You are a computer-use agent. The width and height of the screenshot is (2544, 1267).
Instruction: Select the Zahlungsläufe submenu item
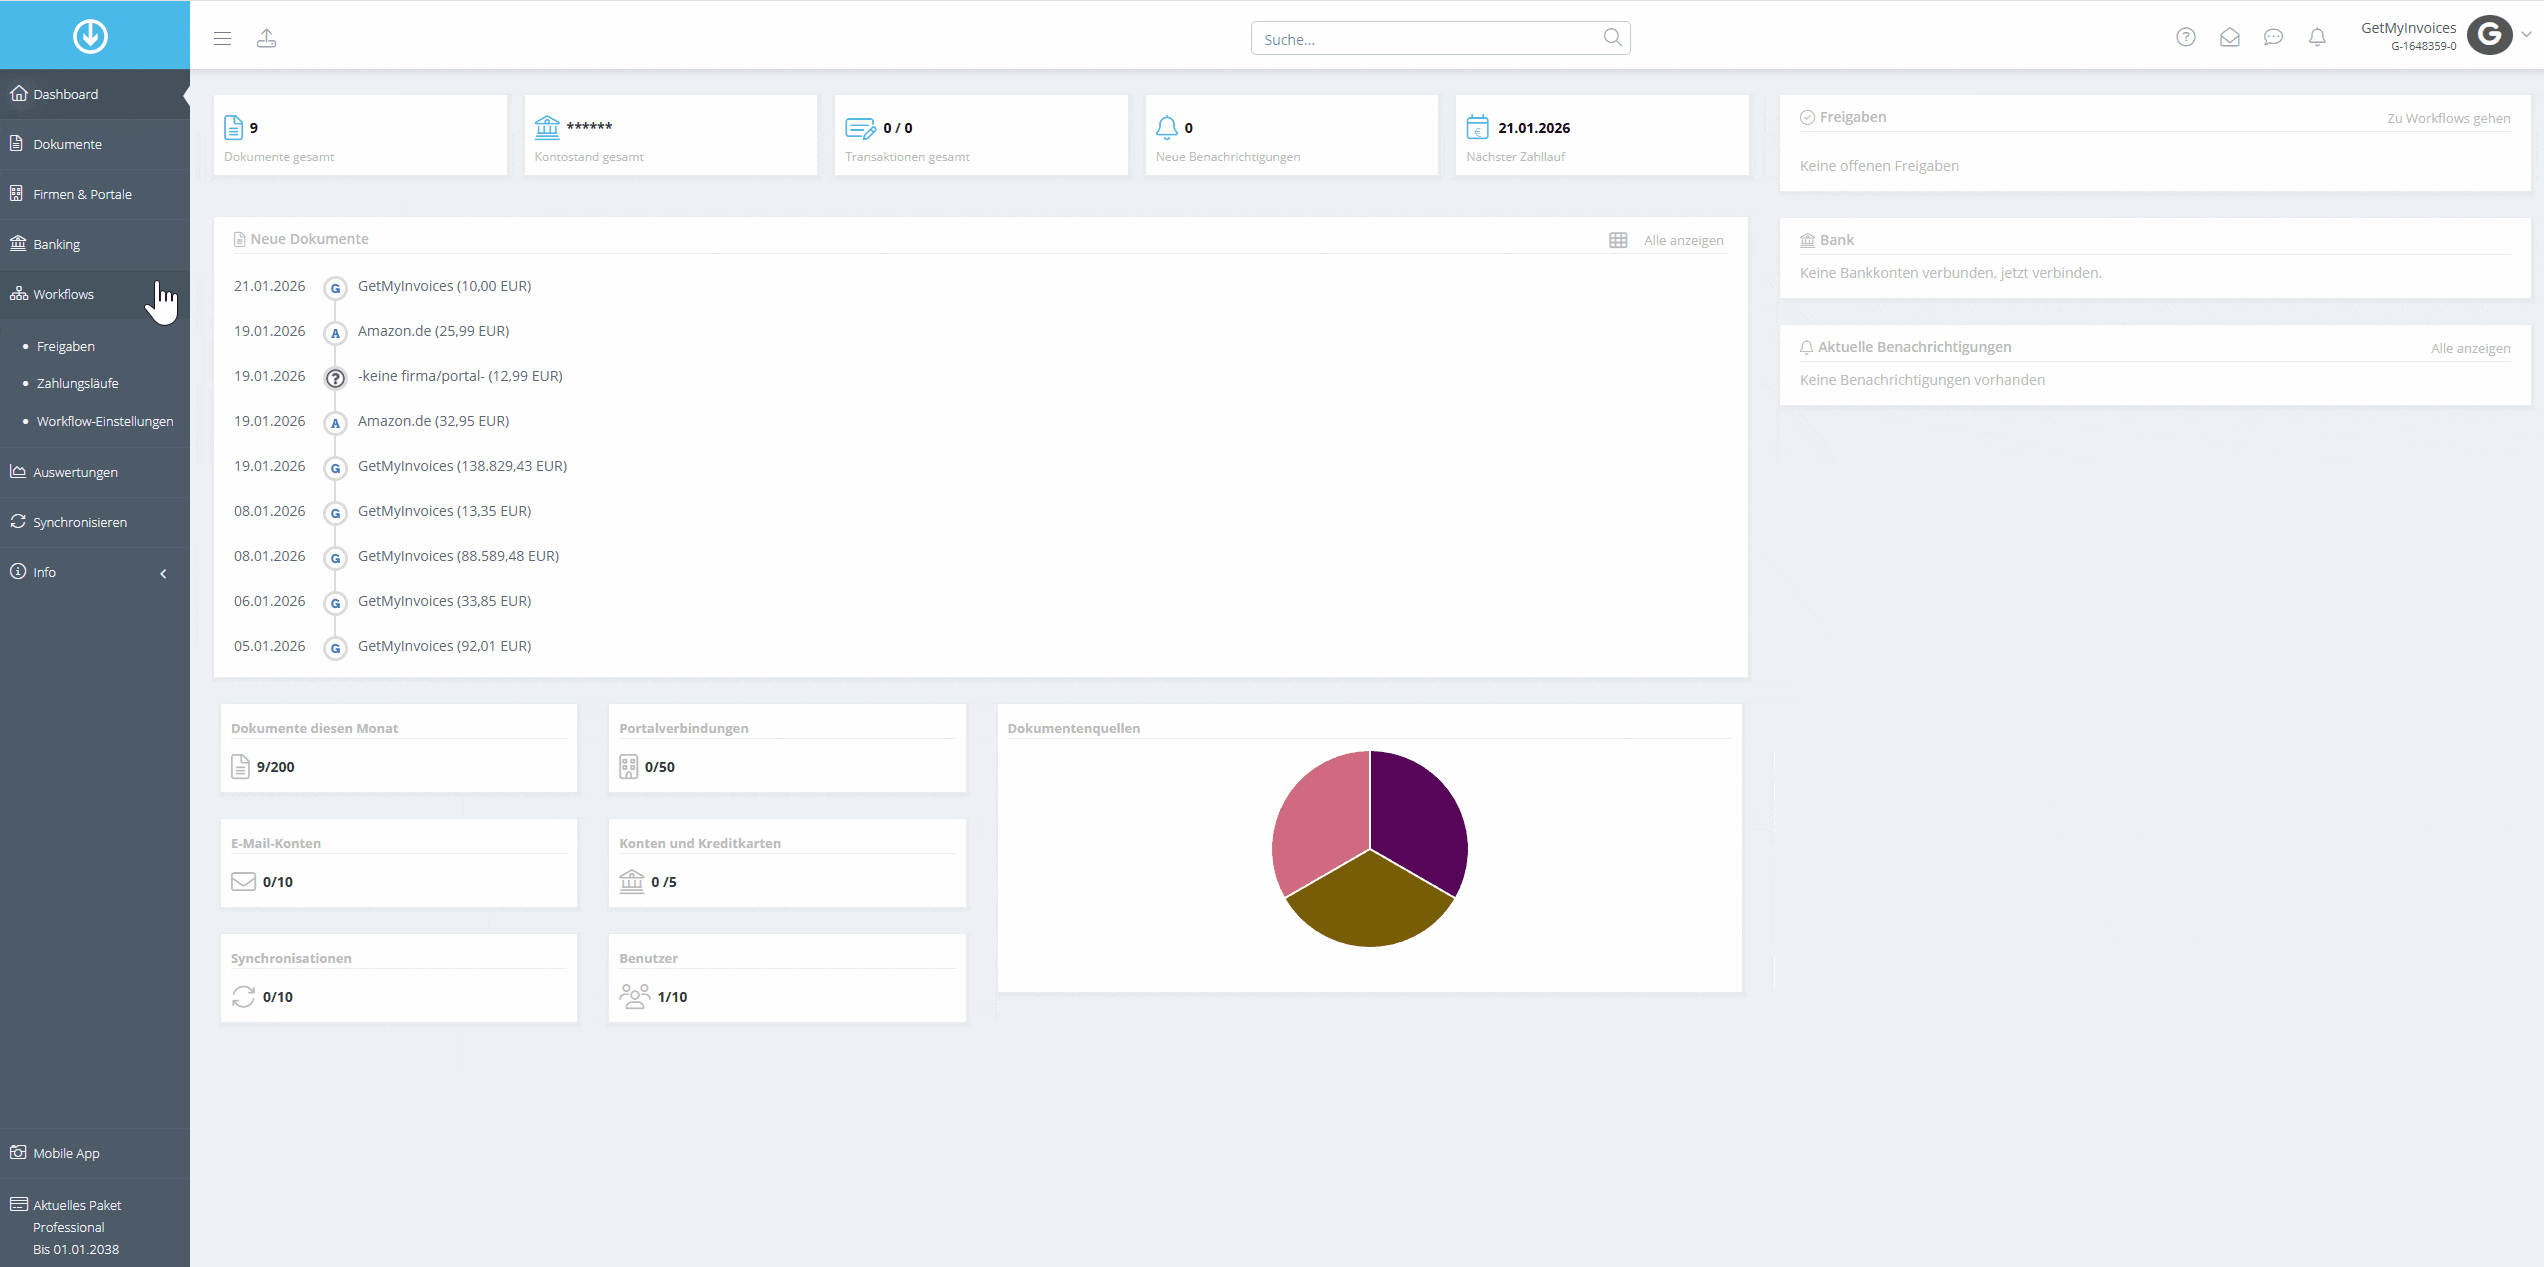pos(77,383)
